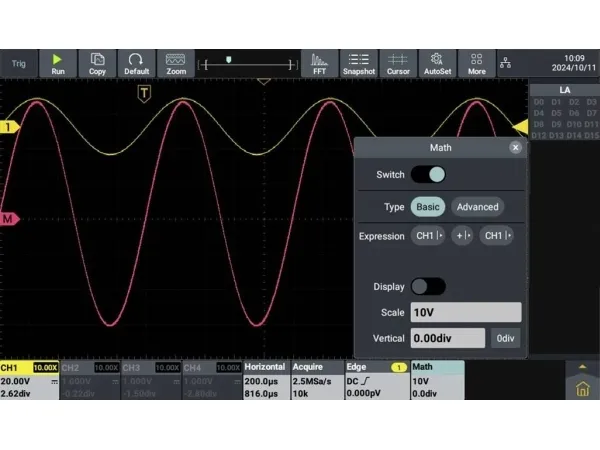Click the Copy icon in toolbar
The image size is (600, 450).
[97, 63]
